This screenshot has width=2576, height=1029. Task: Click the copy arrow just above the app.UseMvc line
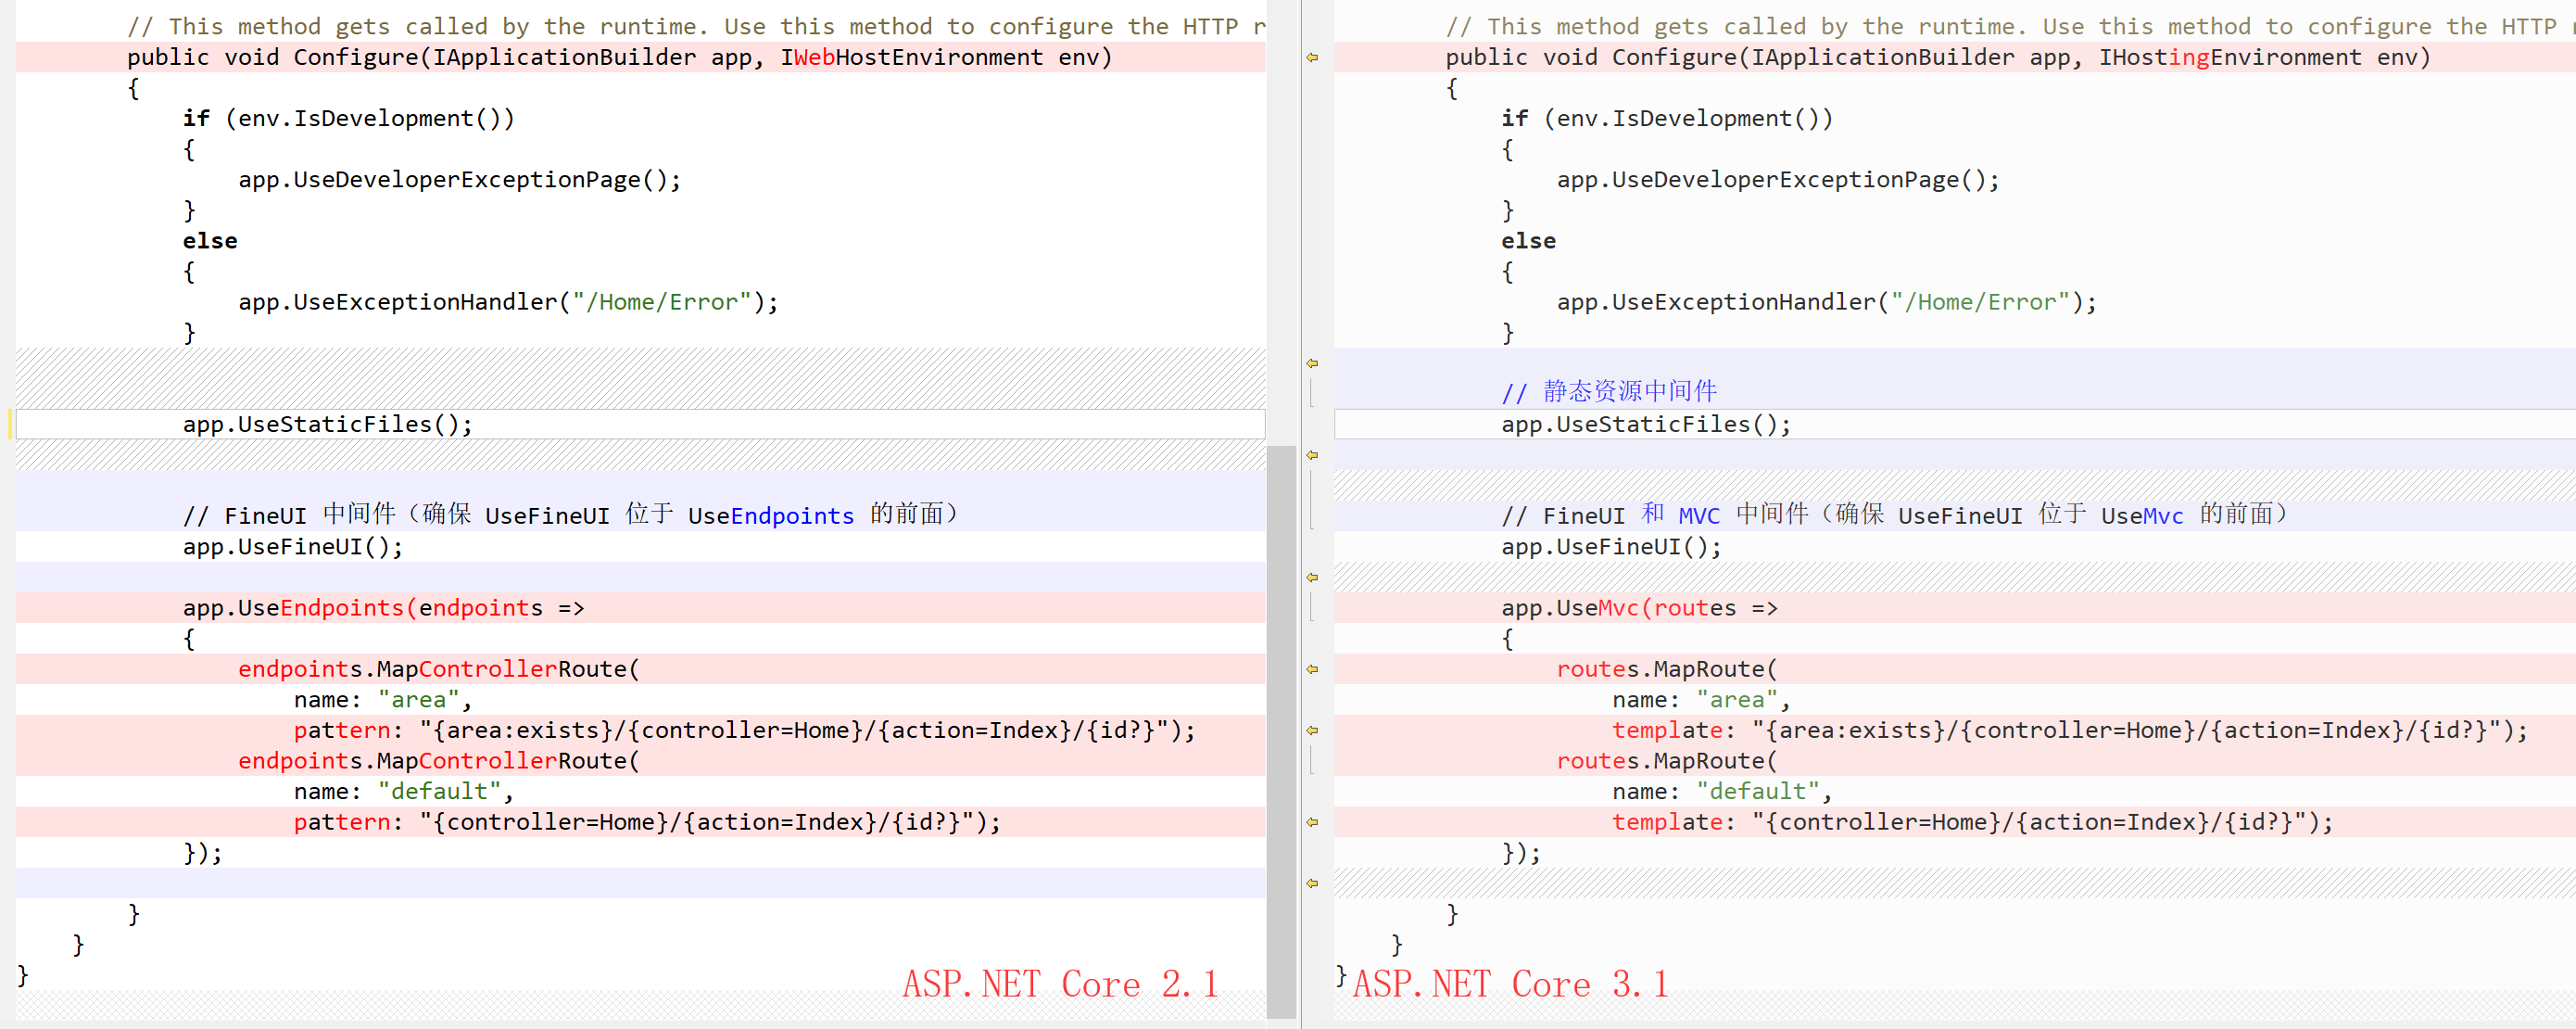coord(1312,578)
